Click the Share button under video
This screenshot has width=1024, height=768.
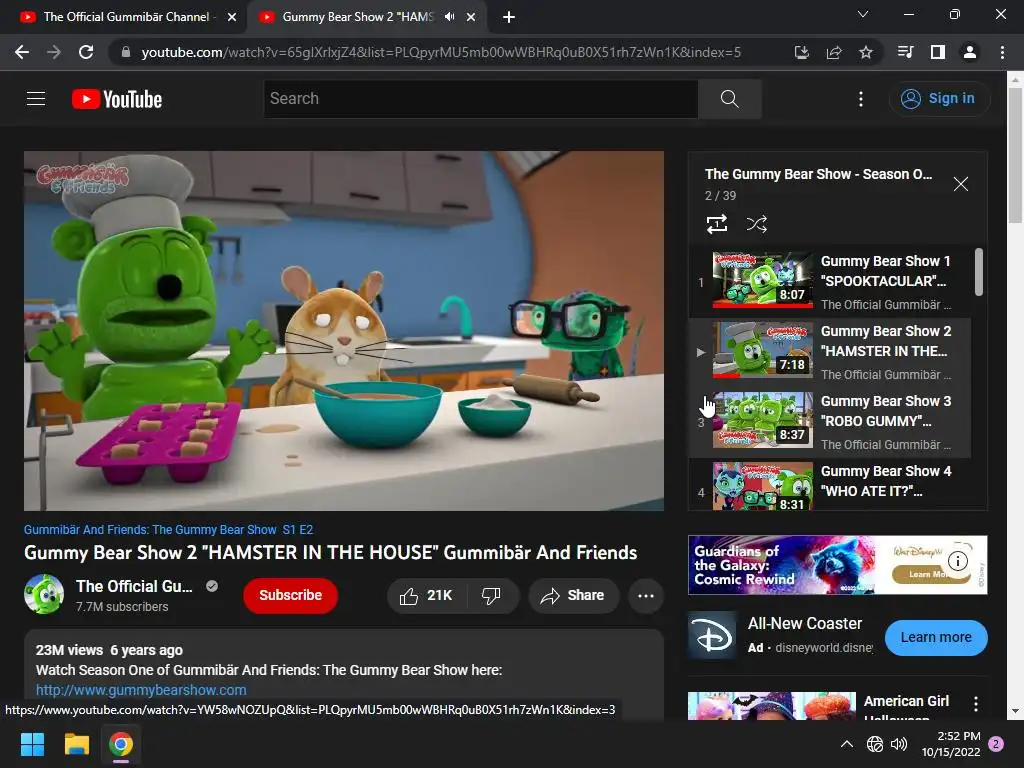pyautogui.click(x=573, y=596)
